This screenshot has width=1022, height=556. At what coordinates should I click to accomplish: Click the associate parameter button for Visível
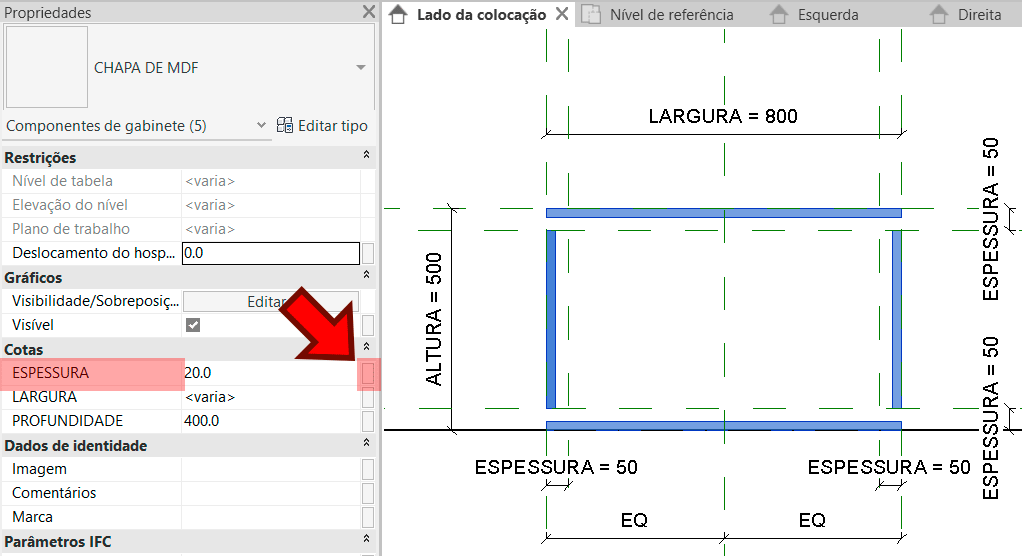[368, 325]
